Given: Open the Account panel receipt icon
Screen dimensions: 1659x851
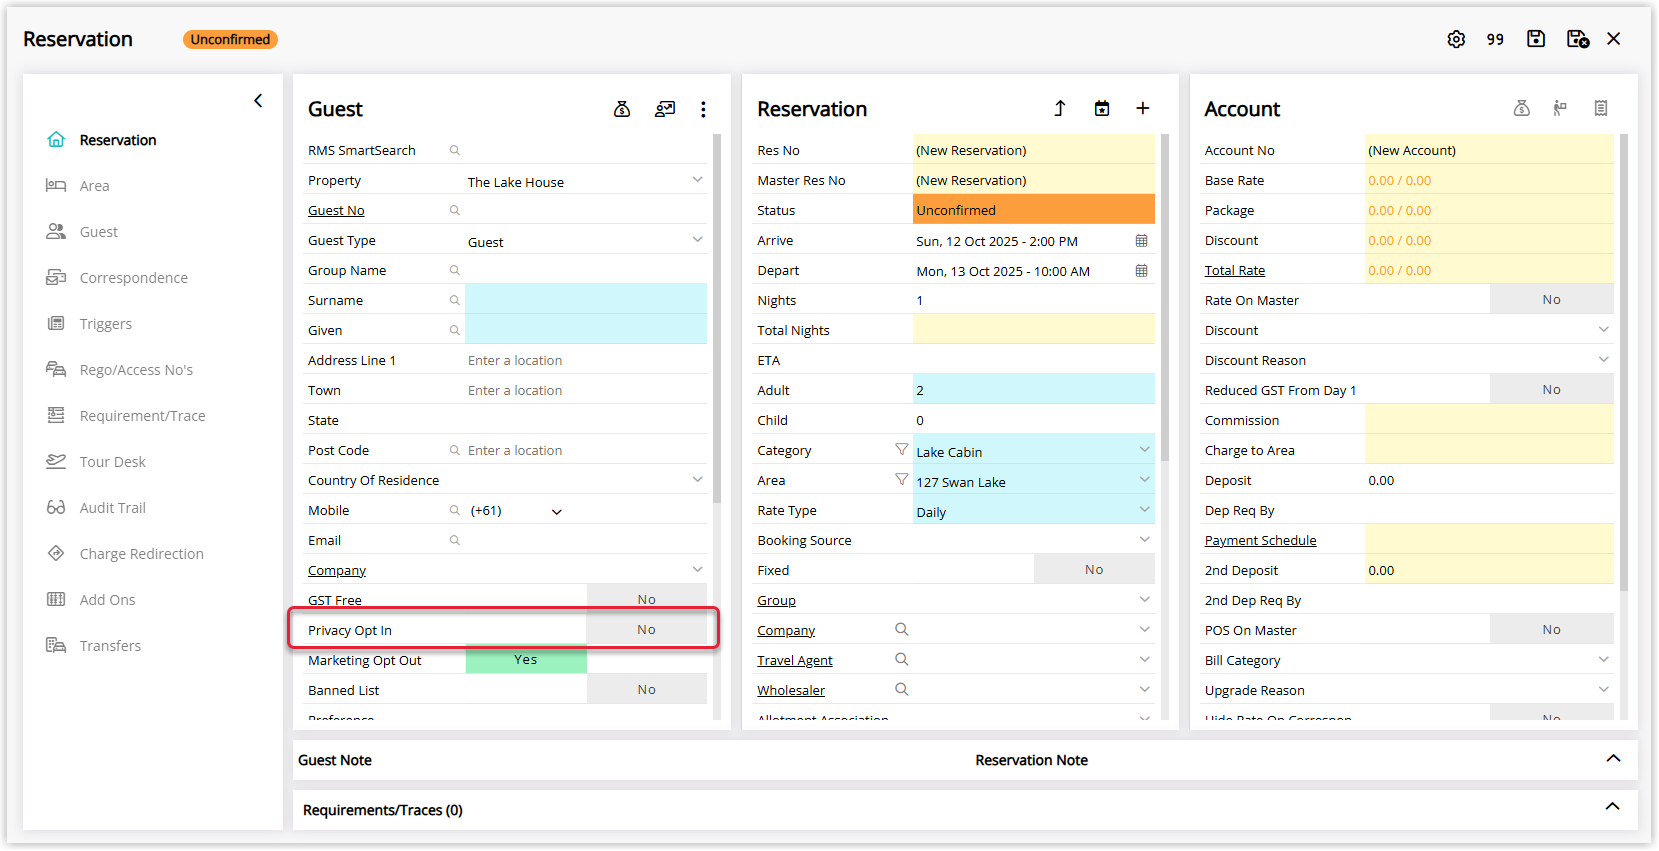Looking at the screenshot, I should pos(1601,108).
